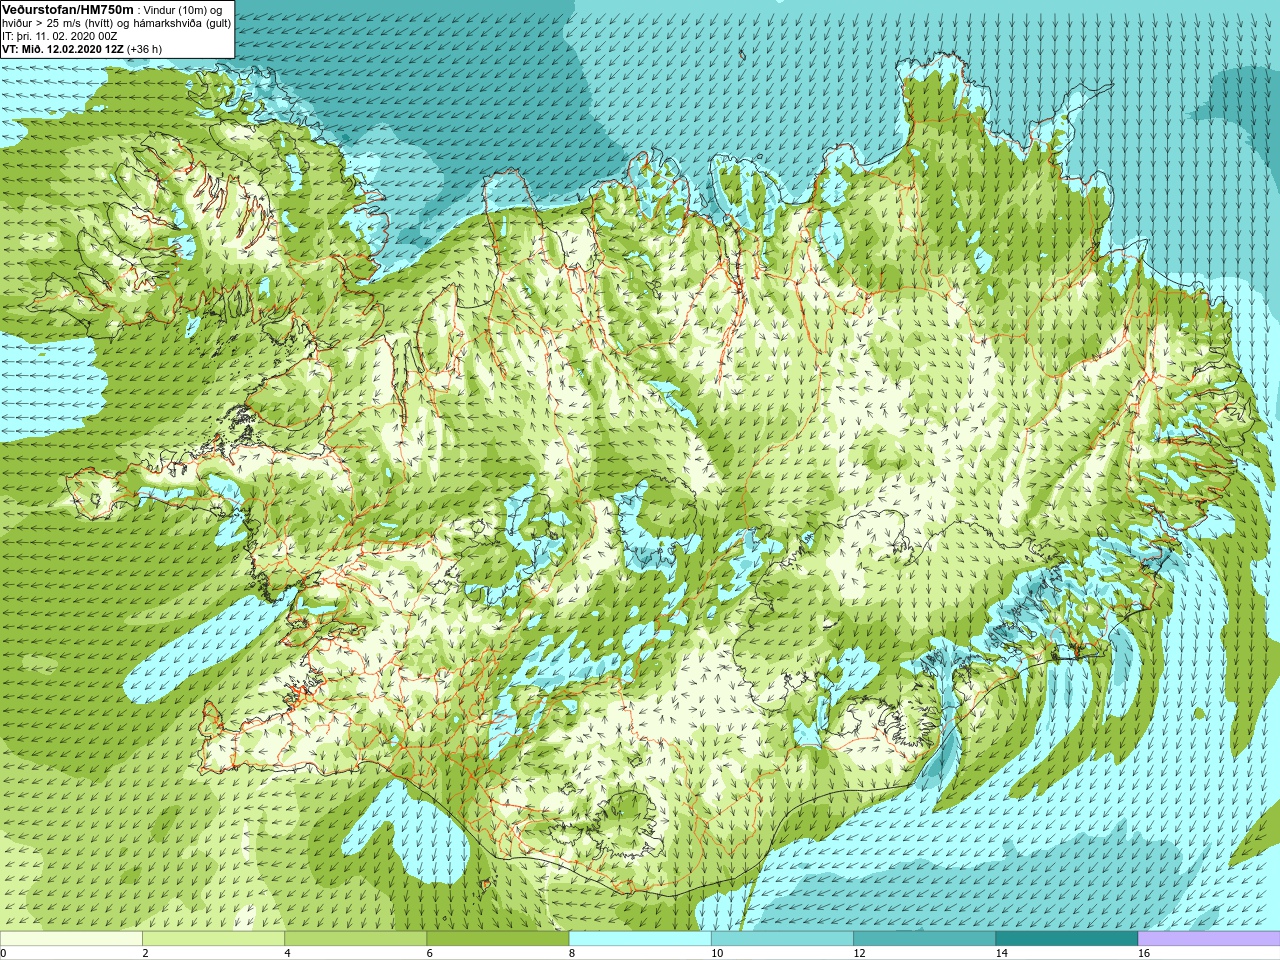Screen dimensions: 1280x960
Task: Click the 'Veðurstofan/HM750m' title text
Action: click(68, 9)
